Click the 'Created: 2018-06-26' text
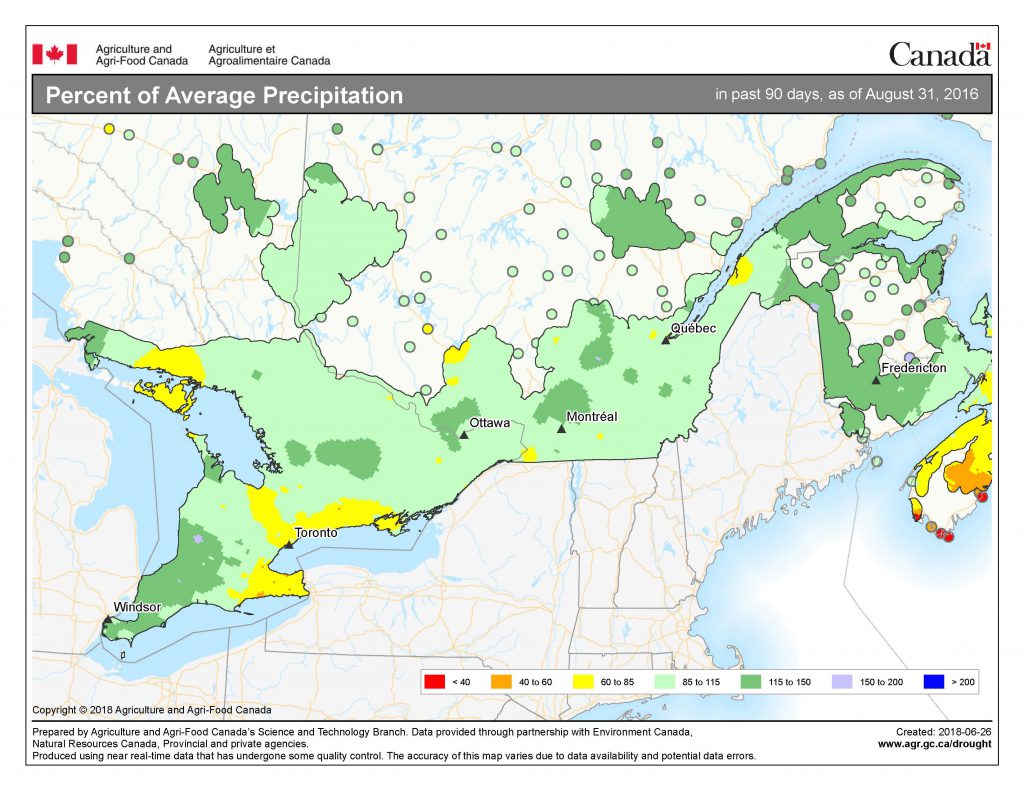The image size is (1024, 791). coord(943,732)
